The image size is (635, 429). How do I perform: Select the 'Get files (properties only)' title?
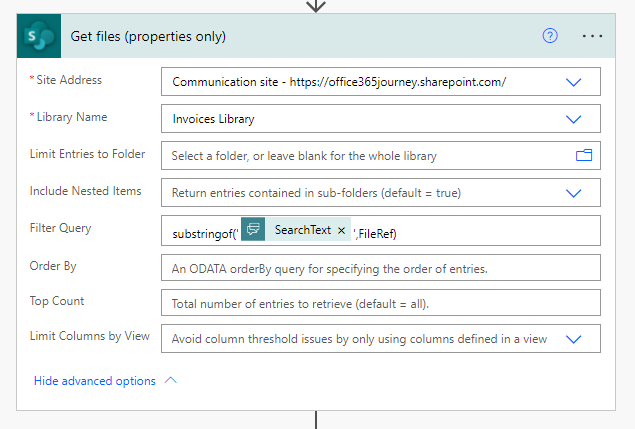coord(148,36)
